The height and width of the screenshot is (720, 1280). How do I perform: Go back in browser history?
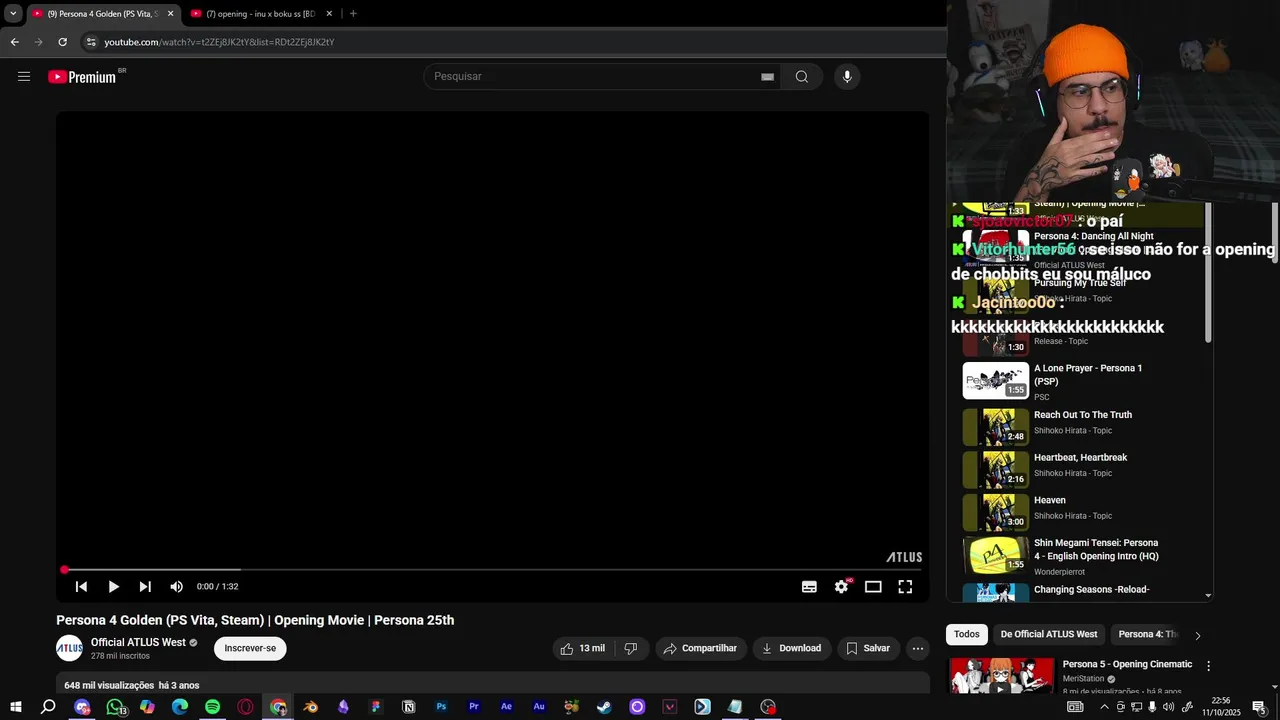(14, 42)
